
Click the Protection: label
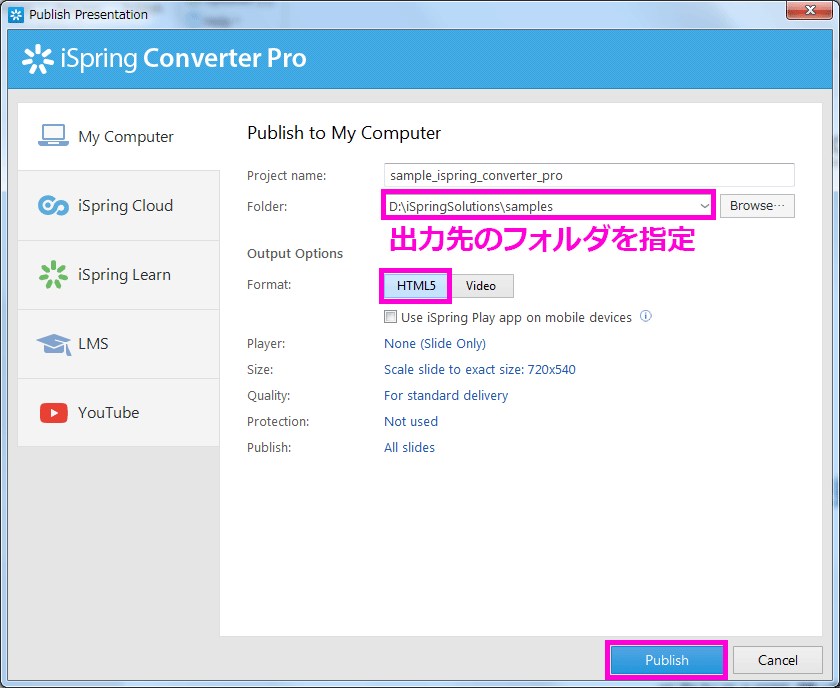278,422
